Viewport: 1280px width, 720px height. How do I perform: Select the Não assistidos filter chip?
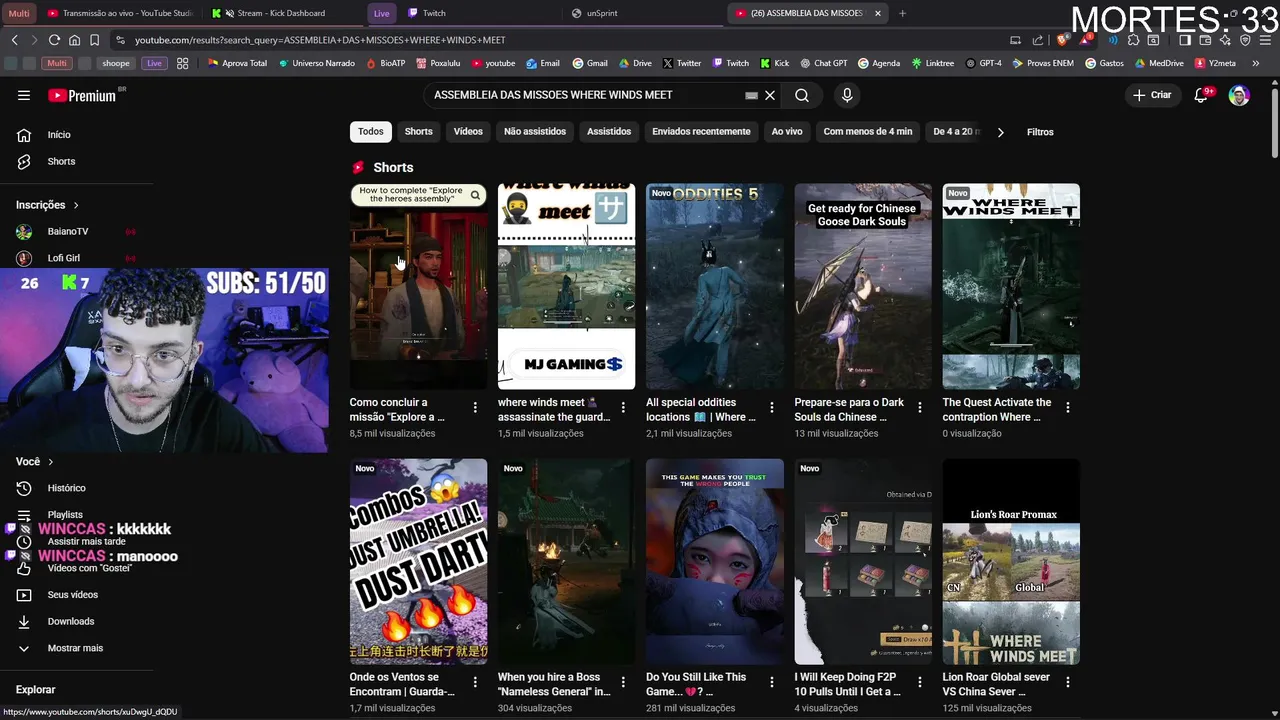[535, 132]
